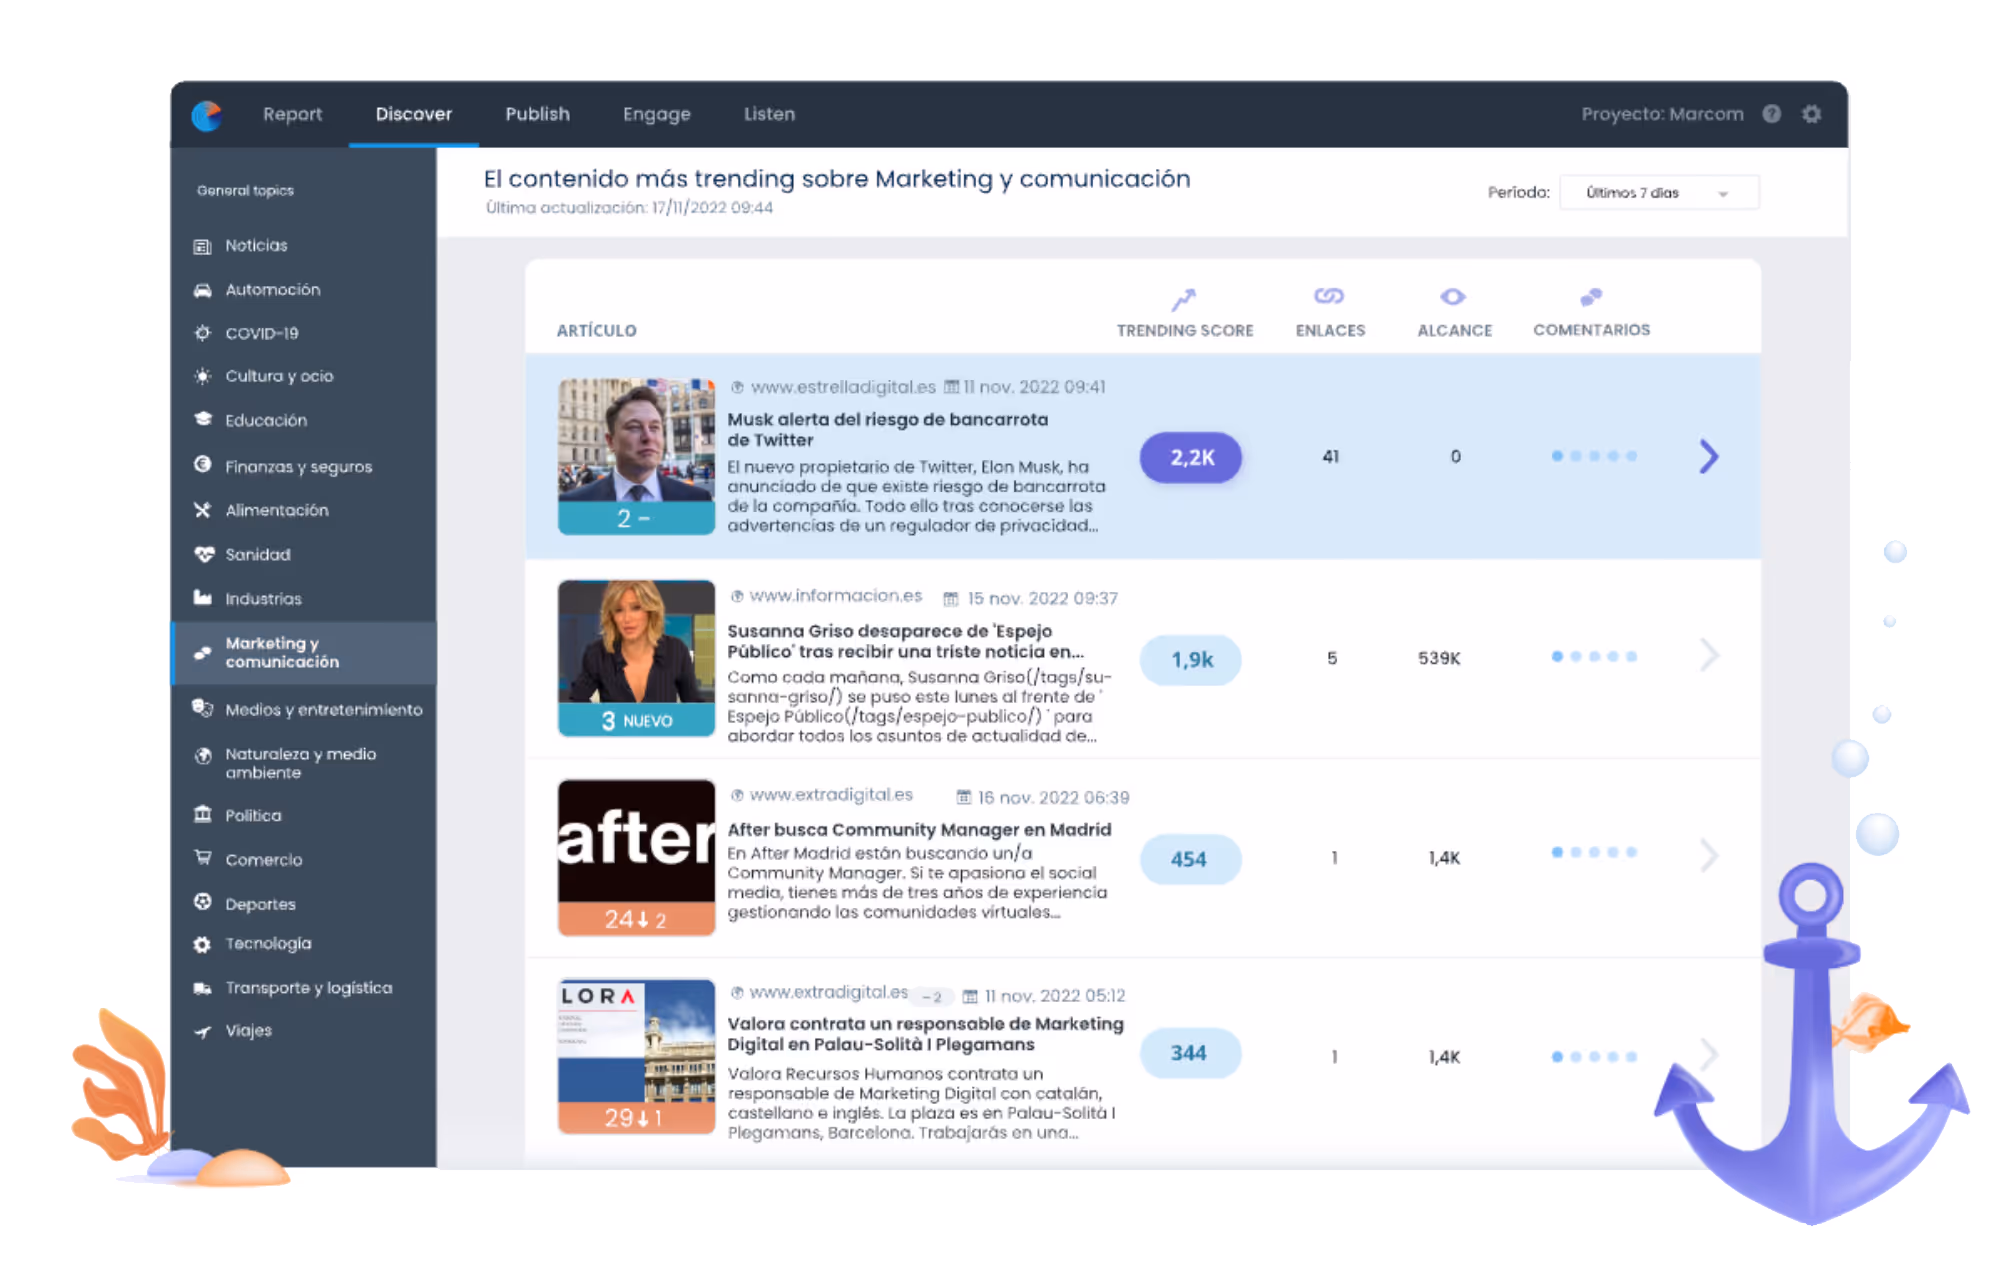Open the After logo article thumbnail
The image size is (2000, 1287).
[636, 858]
